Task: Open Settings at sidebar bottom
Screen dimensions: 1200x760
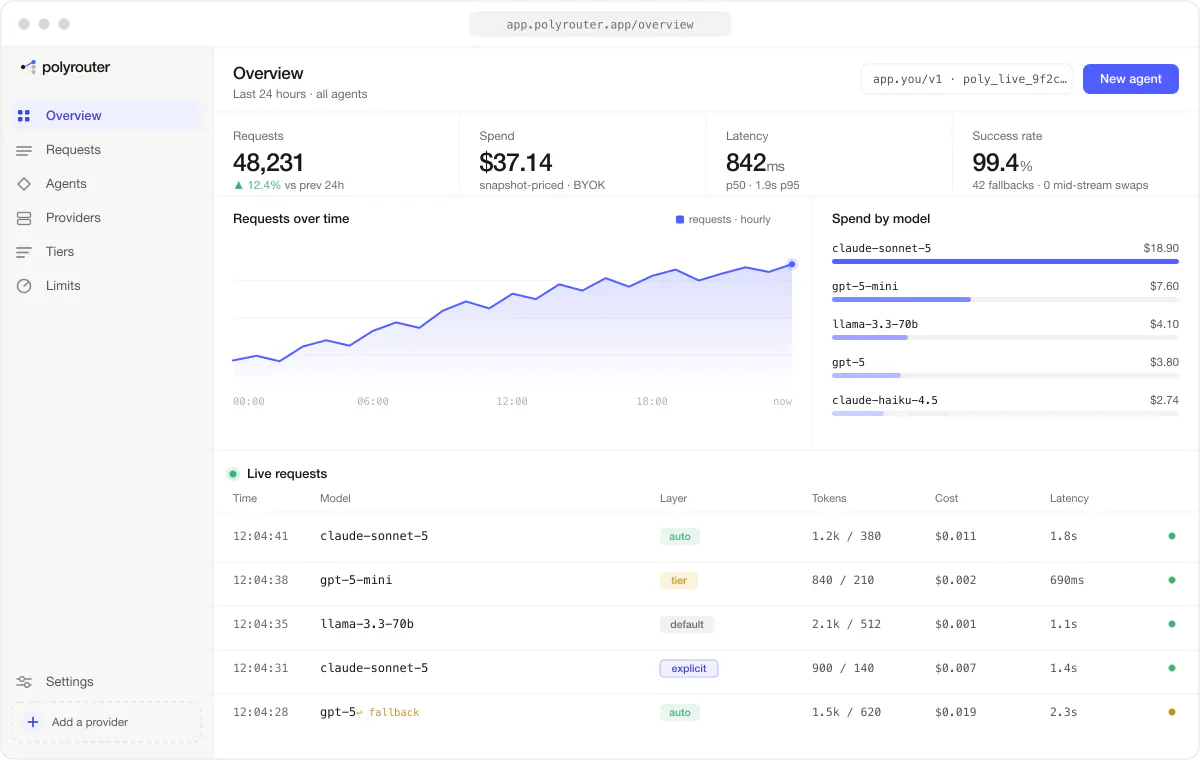Action: point(106,682)
